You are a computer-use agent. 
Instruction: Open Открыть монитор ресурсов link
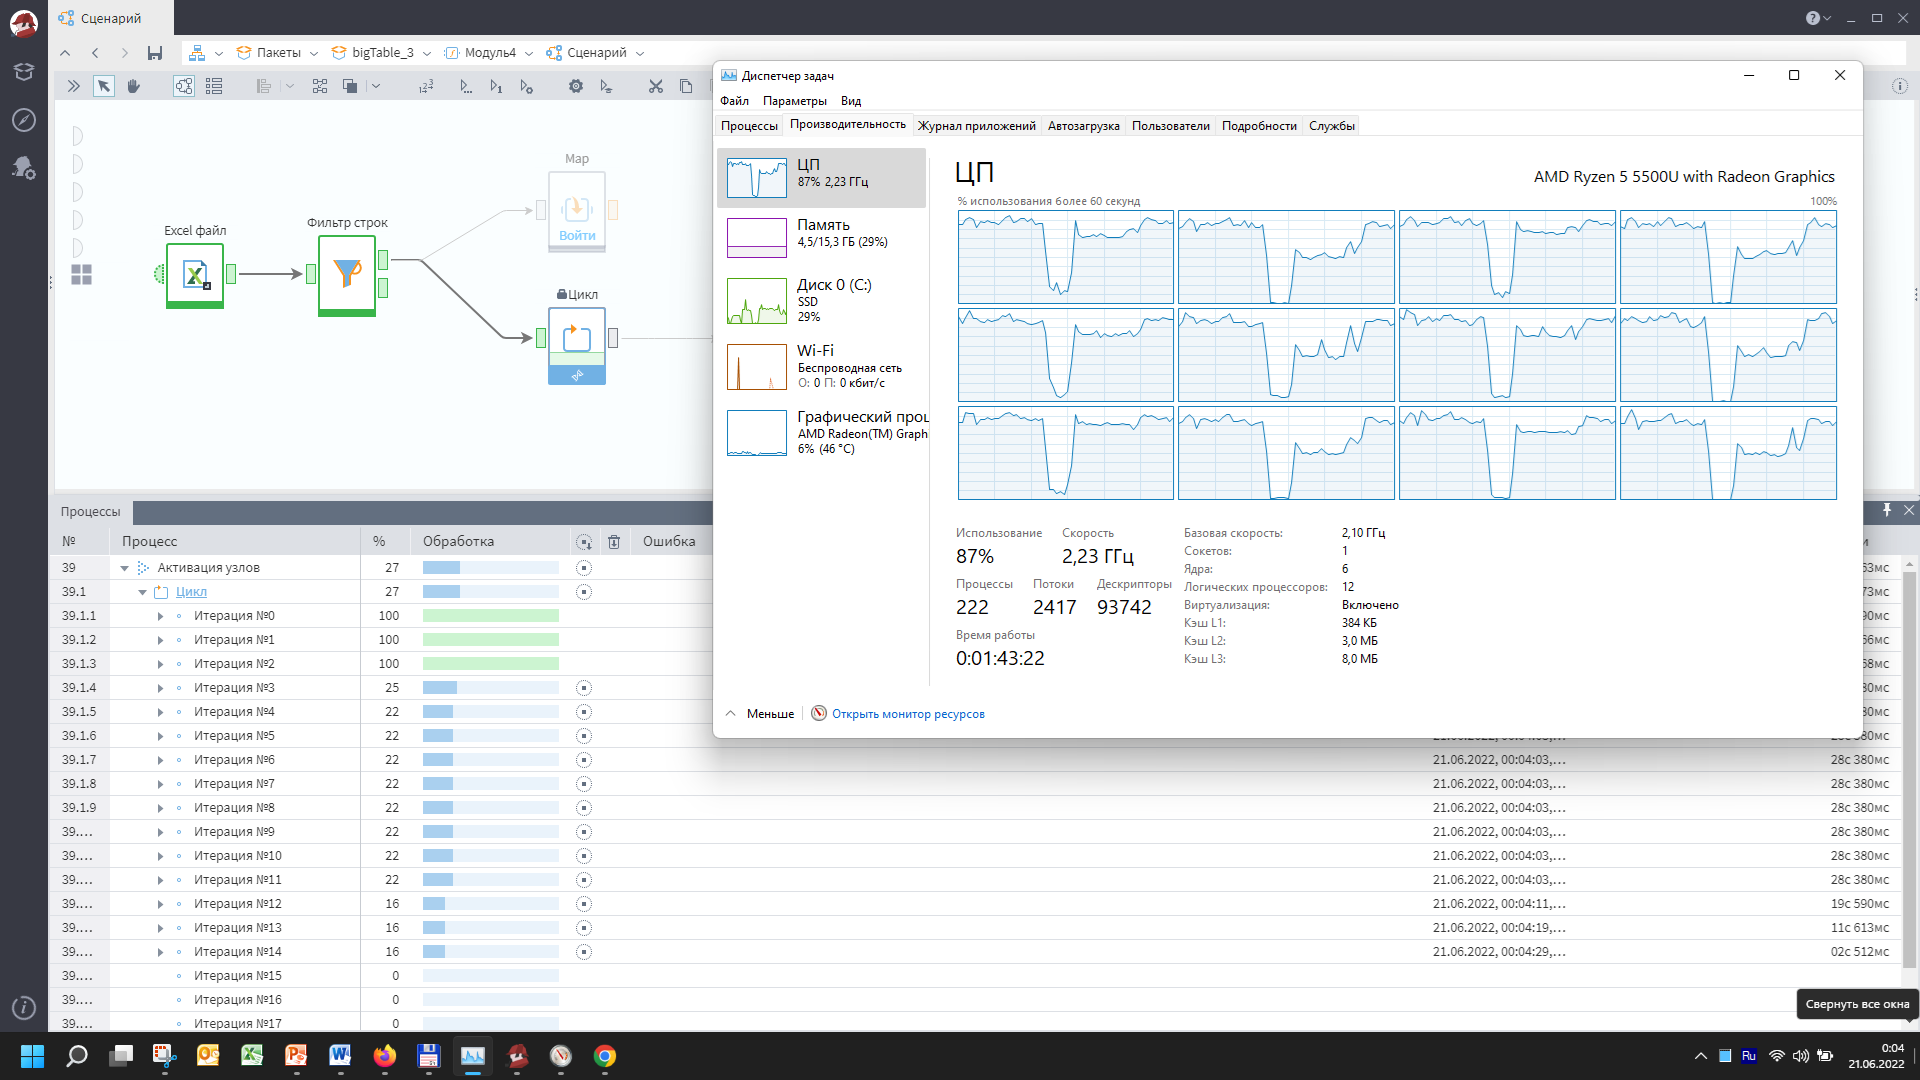908,714
